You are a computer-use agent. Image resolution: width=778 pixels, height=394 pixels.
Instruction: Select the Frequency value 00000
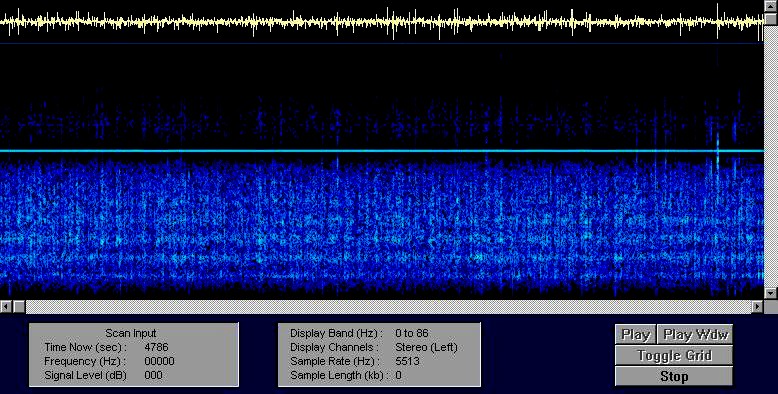(x=159, y=361)
